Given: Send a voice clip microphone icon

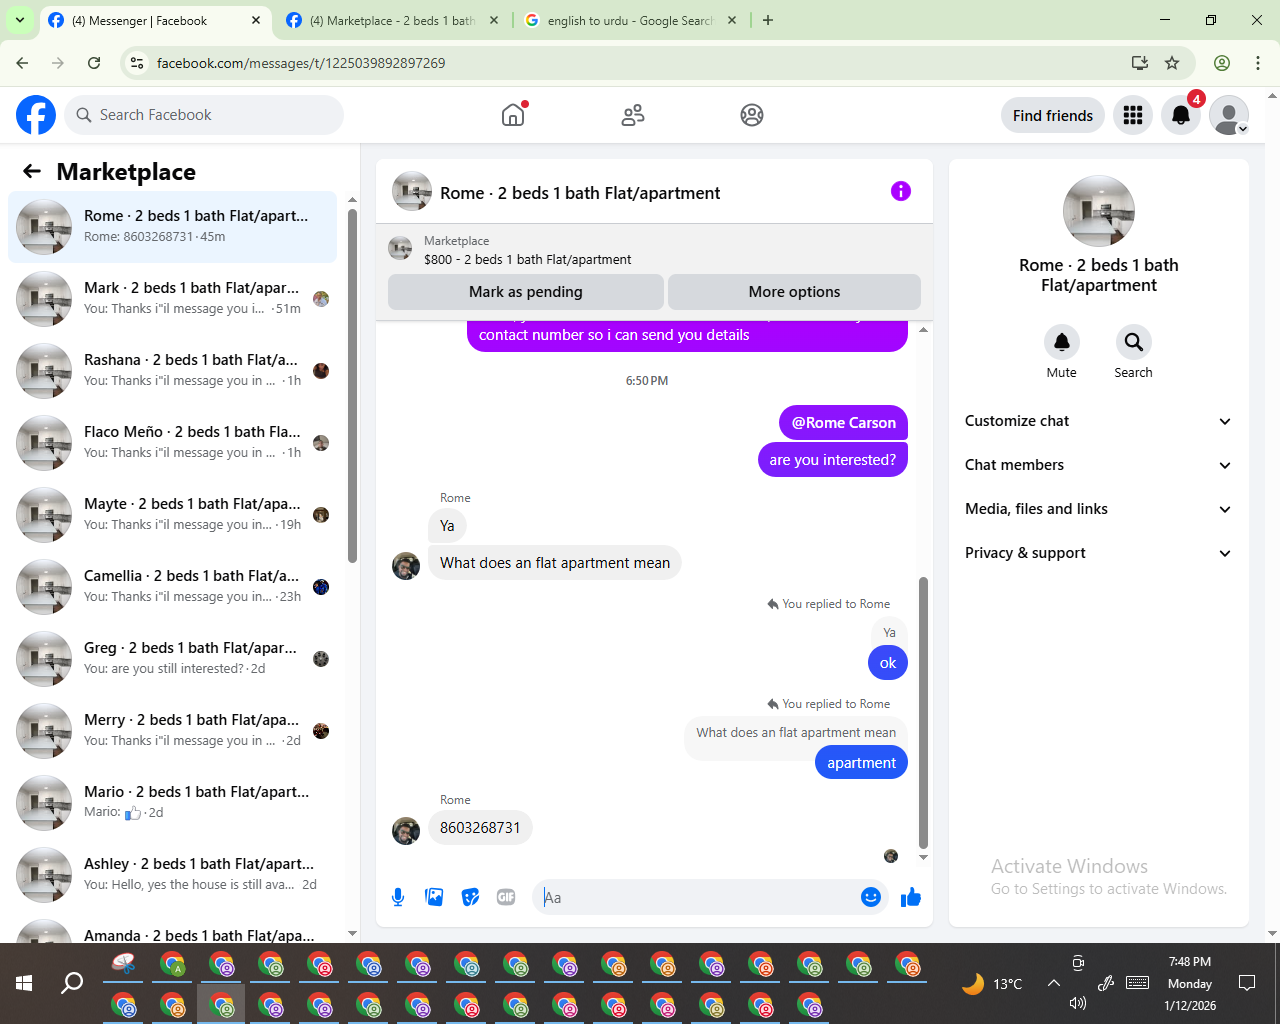Looking at the screenshot, I should point(398,897).
